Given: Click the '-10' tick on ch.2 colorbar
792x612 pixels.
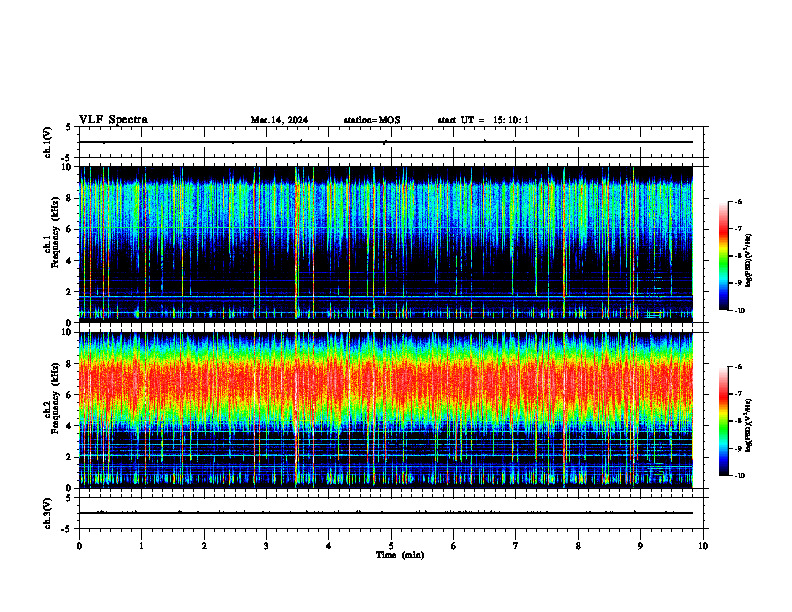Looking at the screenshot, I should click(x=739, y=476).
